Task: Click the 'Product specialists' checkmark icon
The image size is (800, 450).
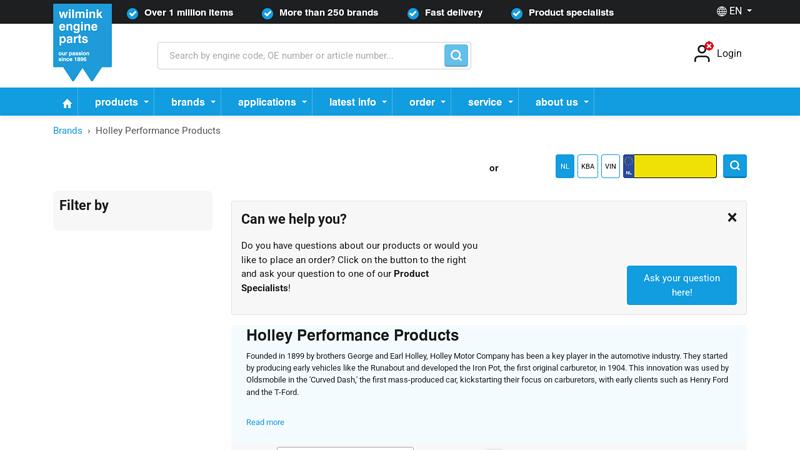Action: (x=517, y=13)
